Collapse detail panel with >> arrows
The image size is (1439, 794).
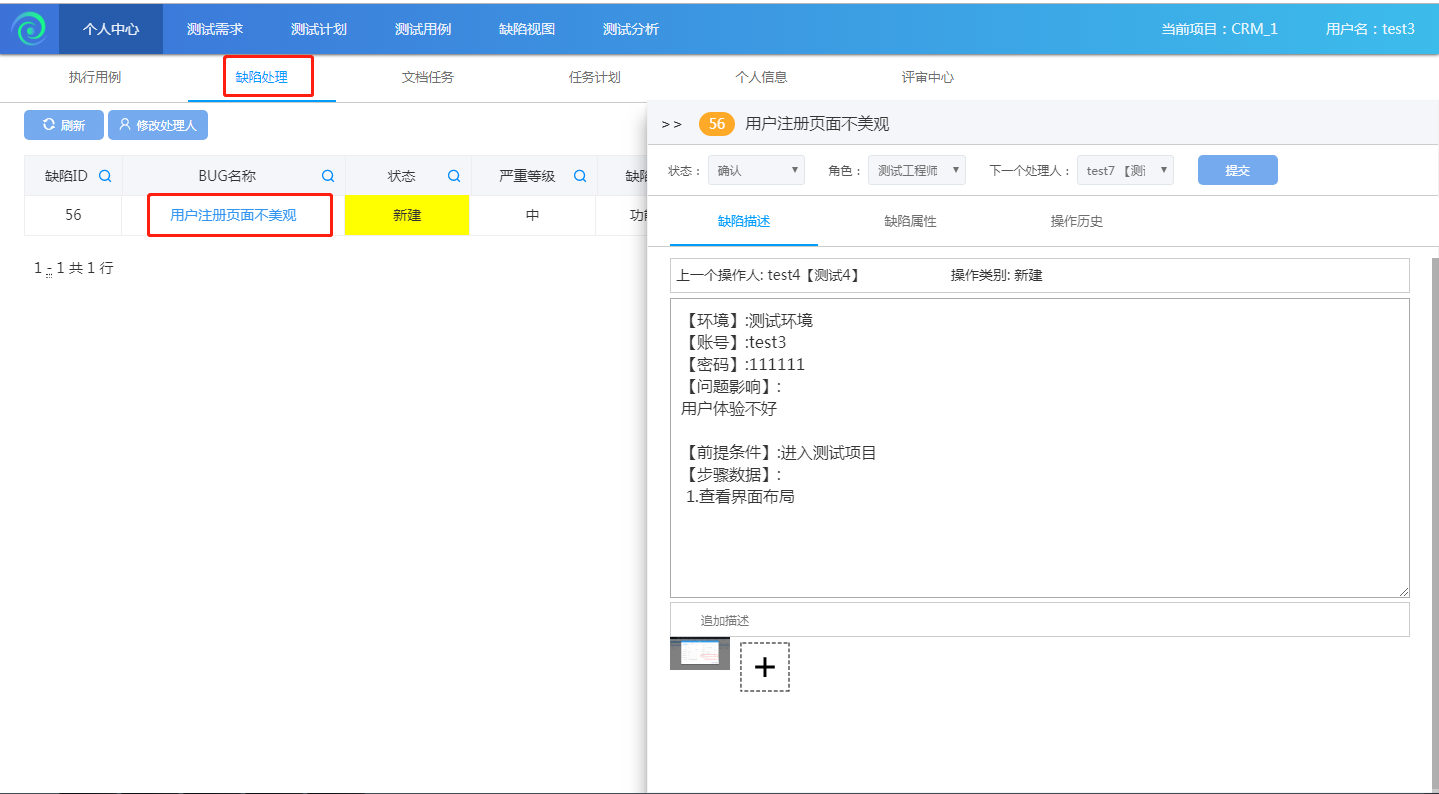[672, 124]
